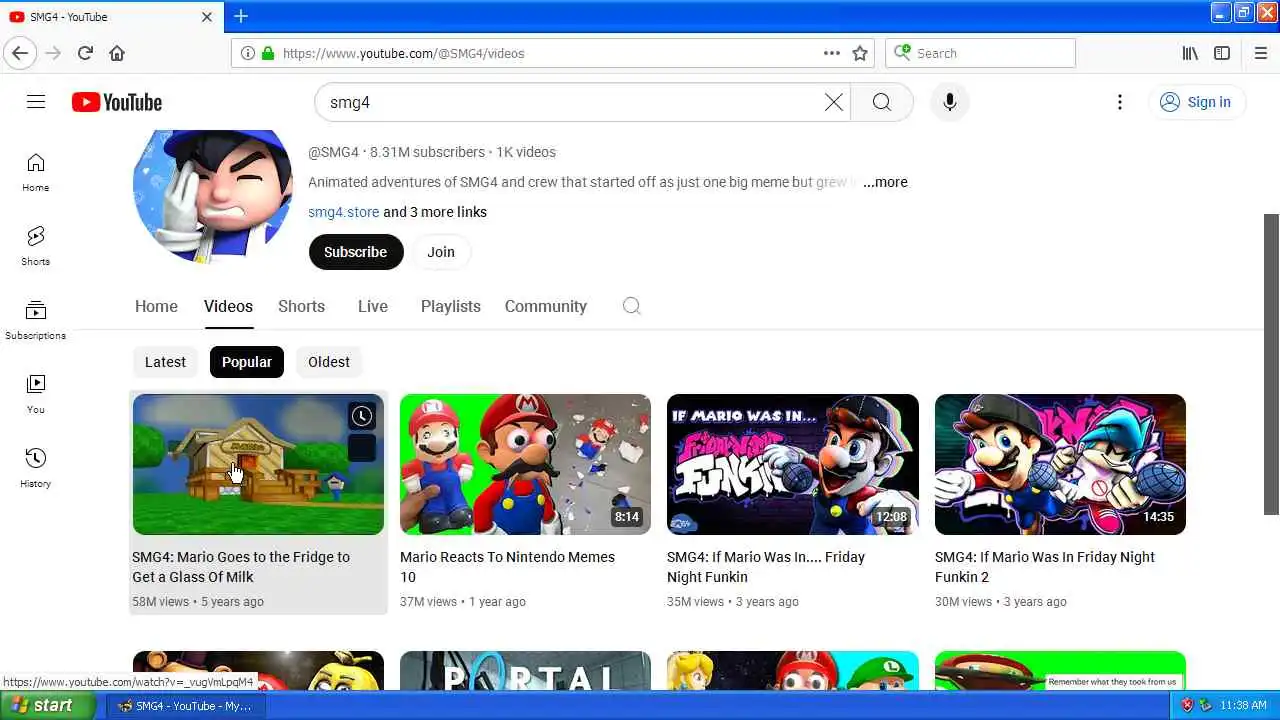Select the Latest sort chip
Image resolution: width=1280 pixels, height=720 pixels.
[x=165, y=362]
